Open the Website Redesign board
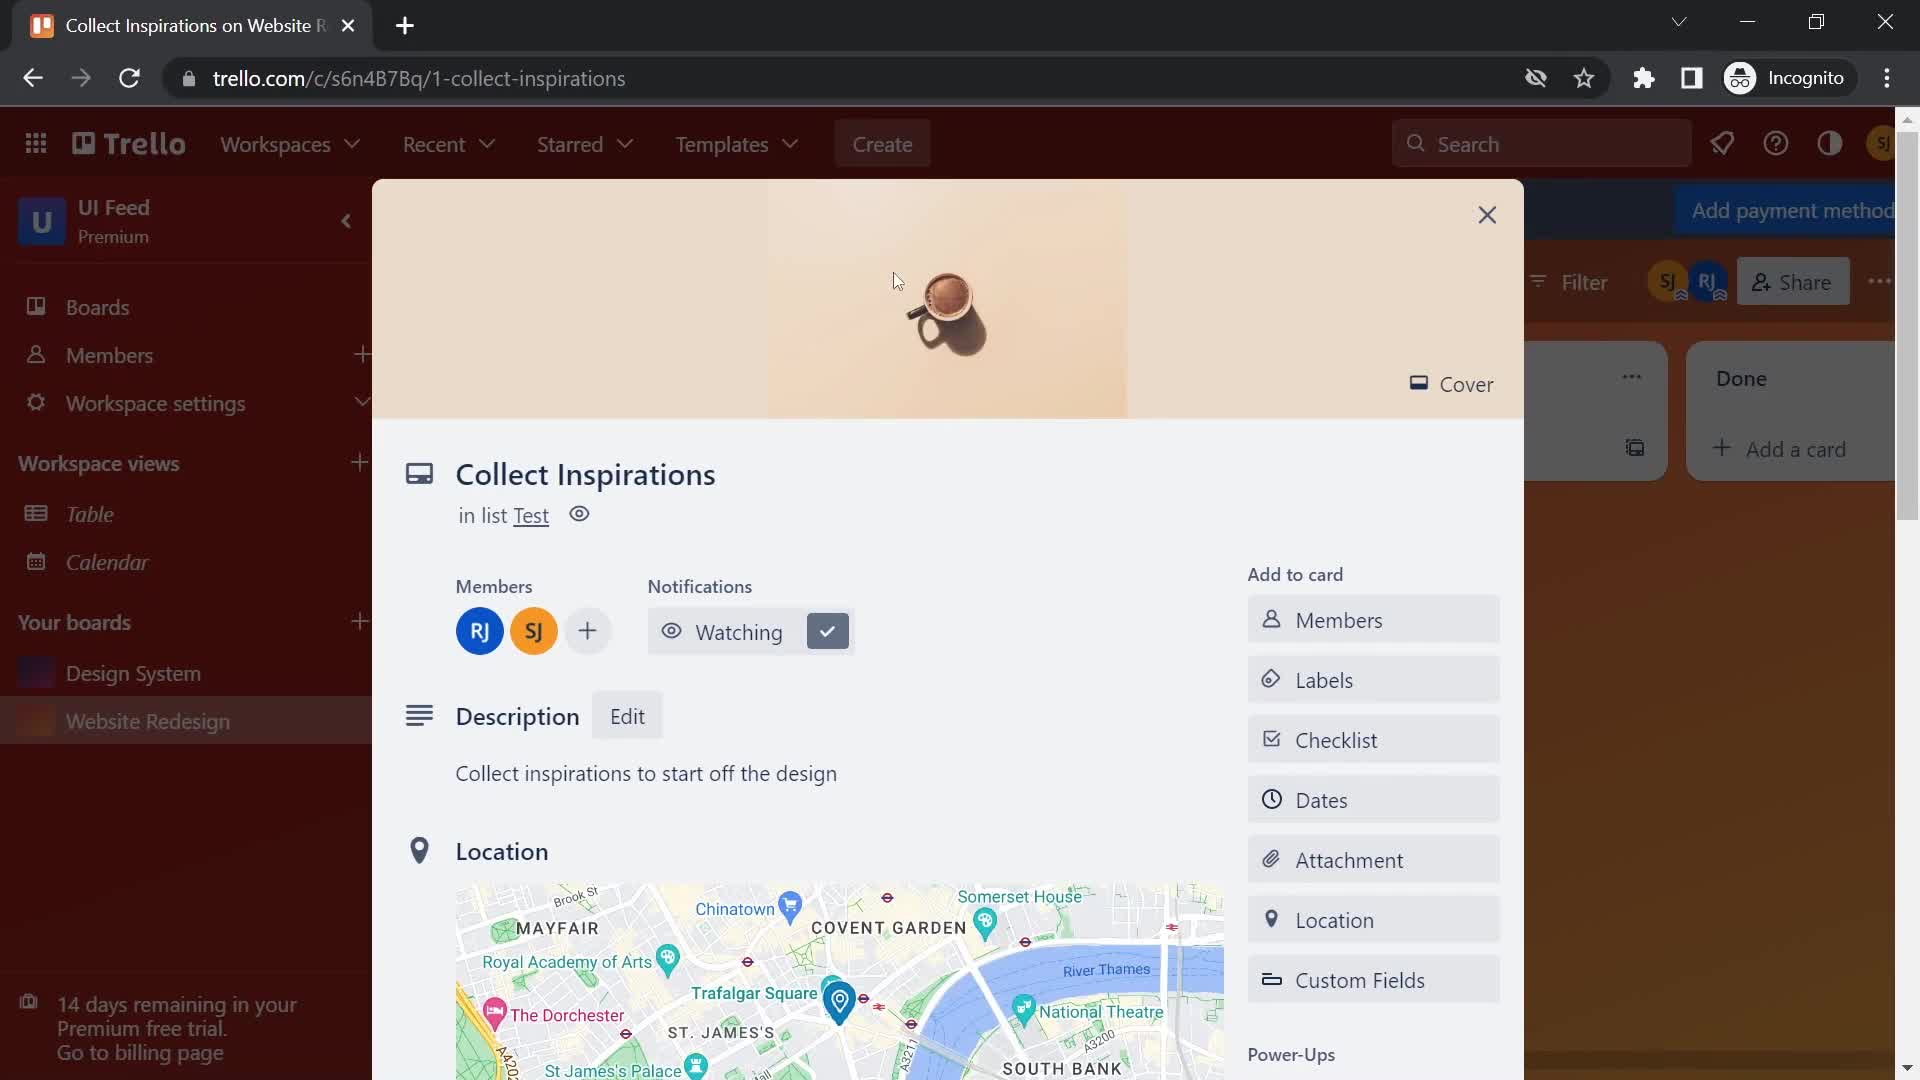Viewport: 1920px width, 1080px height. click(x=149, y=720)
